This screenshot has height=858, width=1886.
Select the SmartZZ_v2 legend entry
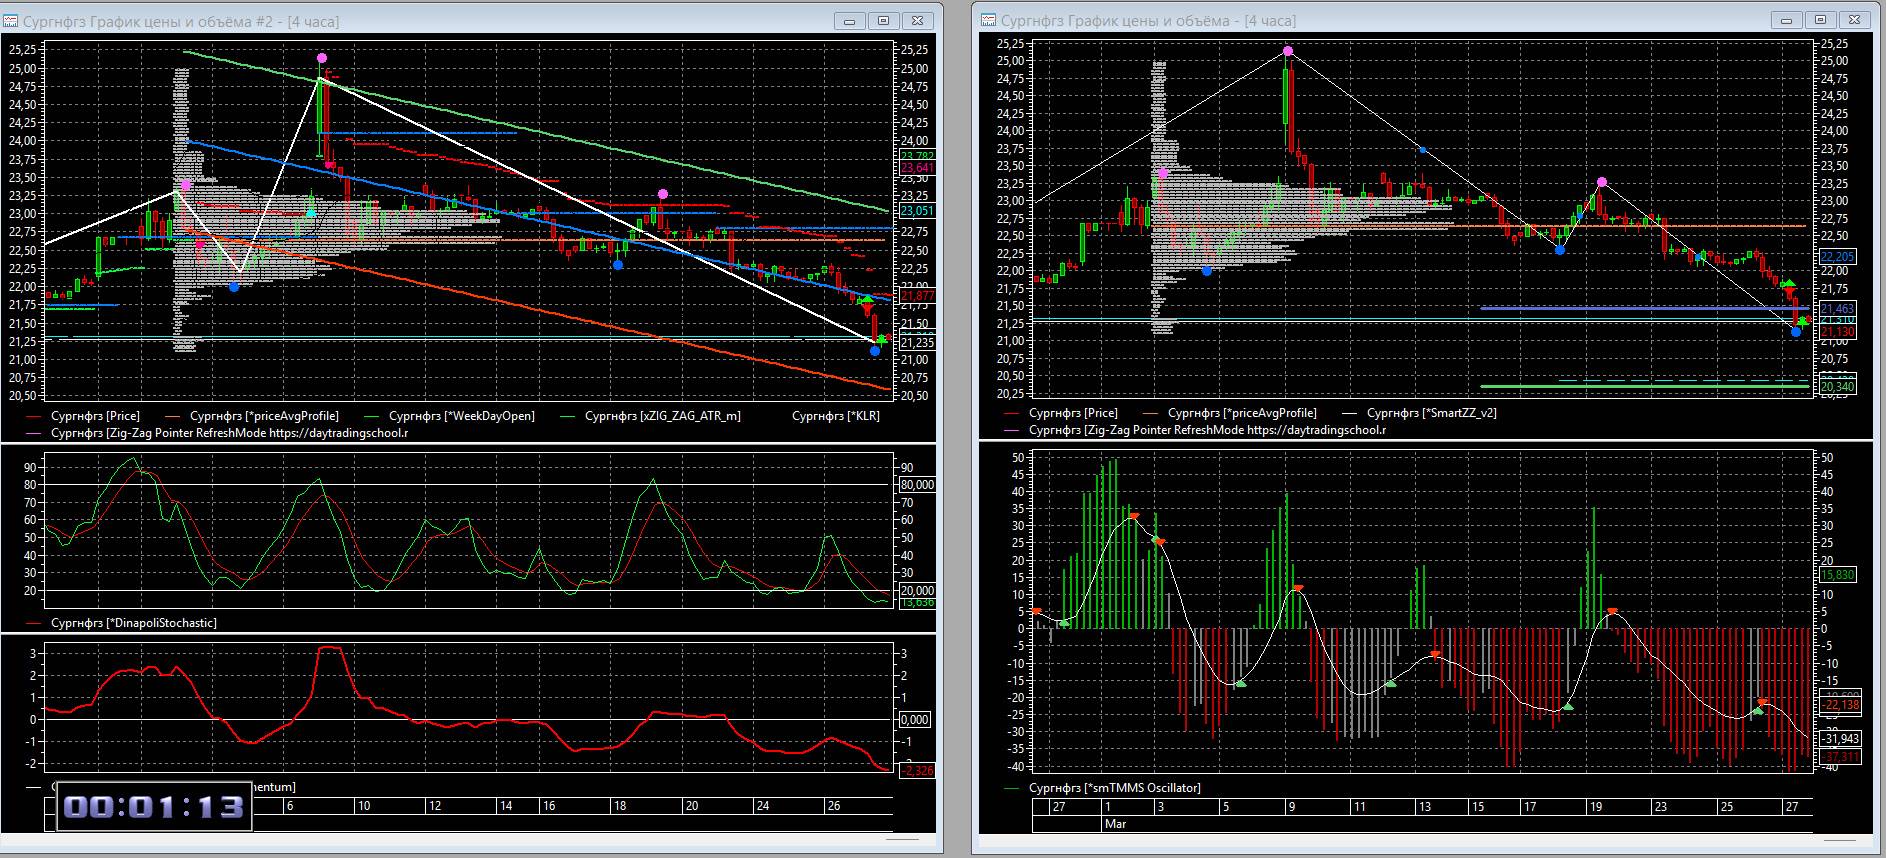click(x=1431, y=413)
